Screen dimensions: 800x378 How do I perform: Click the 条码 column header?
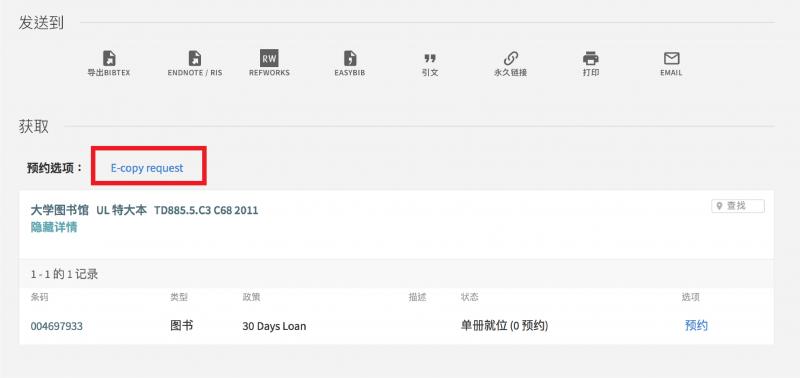pyautogui.click(x=39, y=297)
